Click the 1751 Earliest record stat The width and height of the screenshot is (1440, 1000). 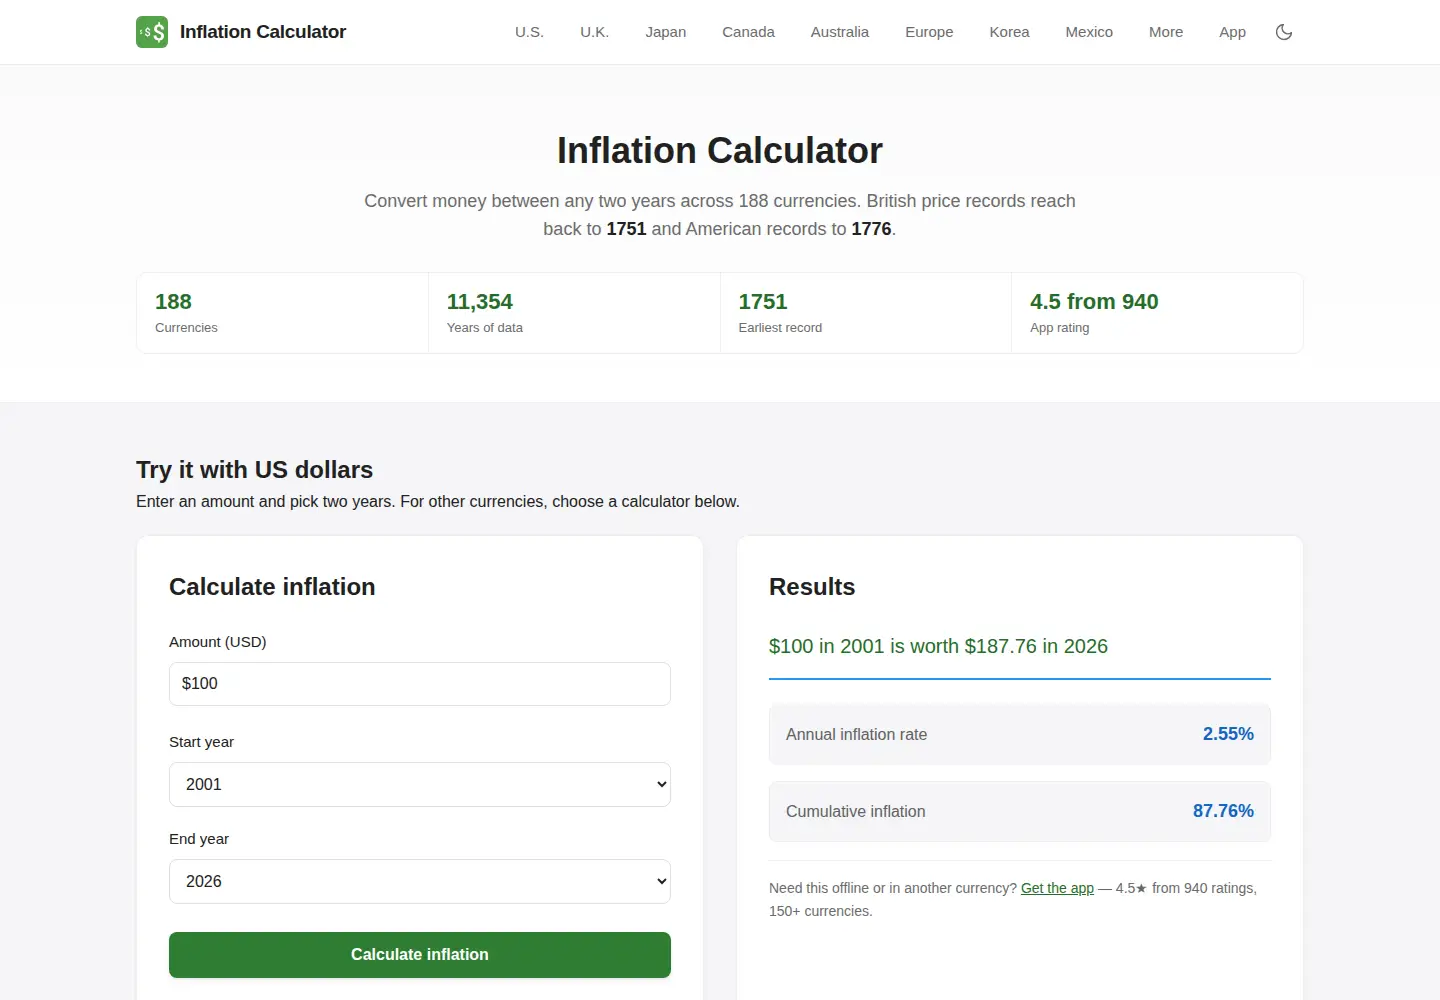coord(866,313)
